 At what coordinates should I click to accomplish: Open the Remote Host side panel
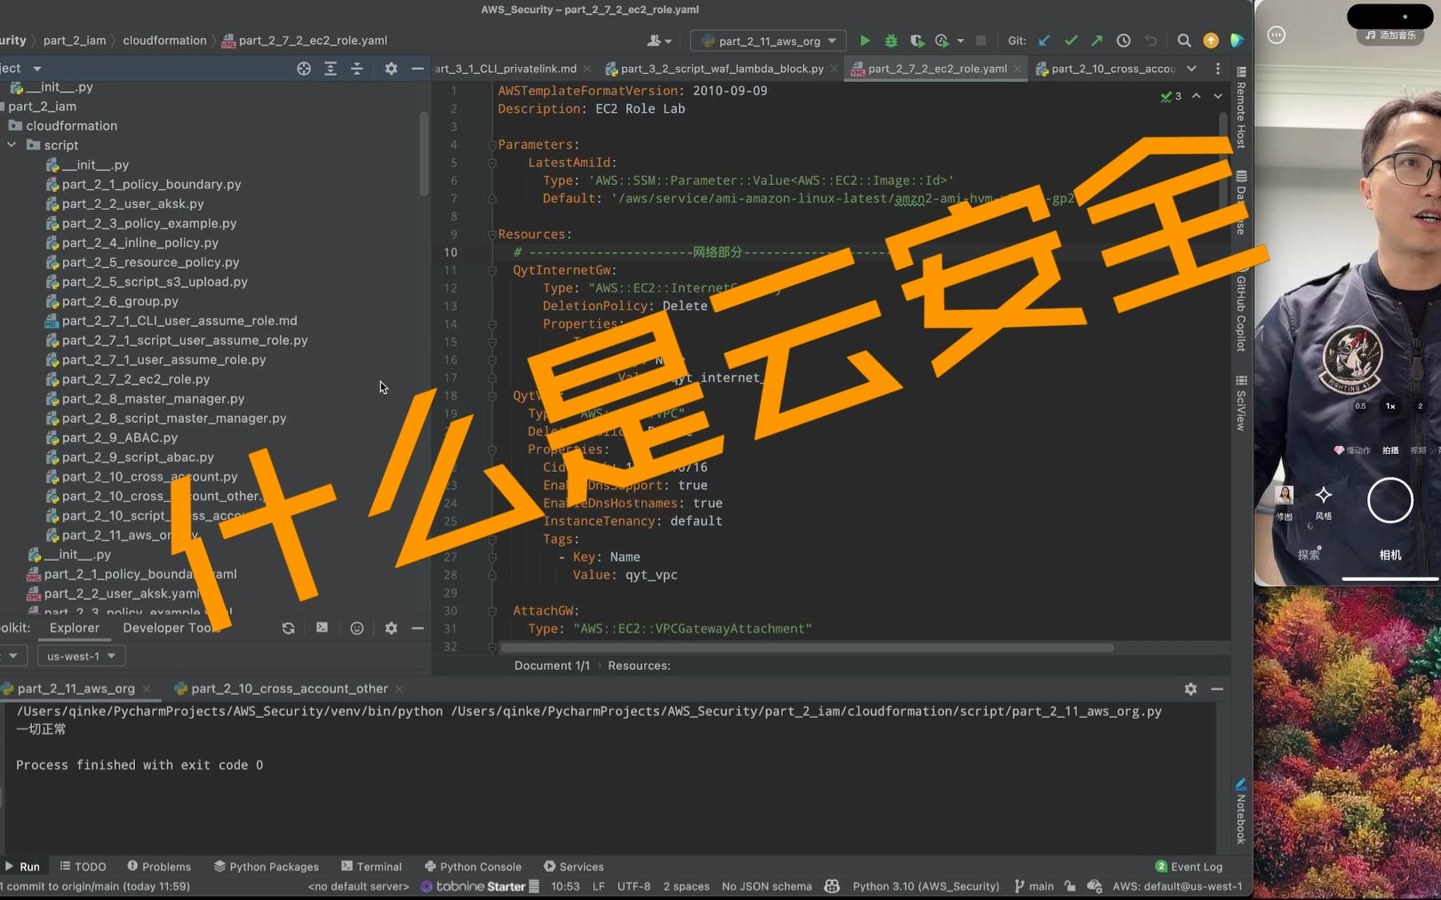click(x=1241, y=107)
